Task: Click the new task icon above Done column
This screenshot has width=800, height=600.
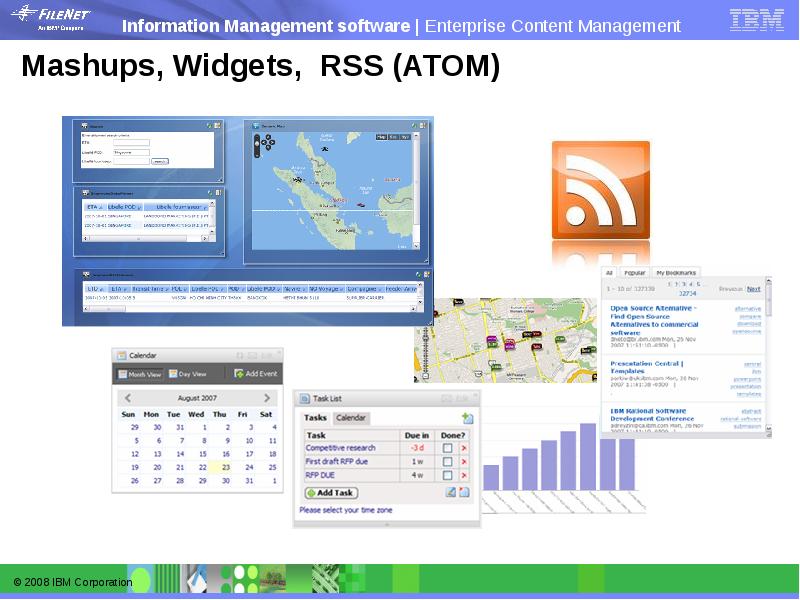Action: 467,418
